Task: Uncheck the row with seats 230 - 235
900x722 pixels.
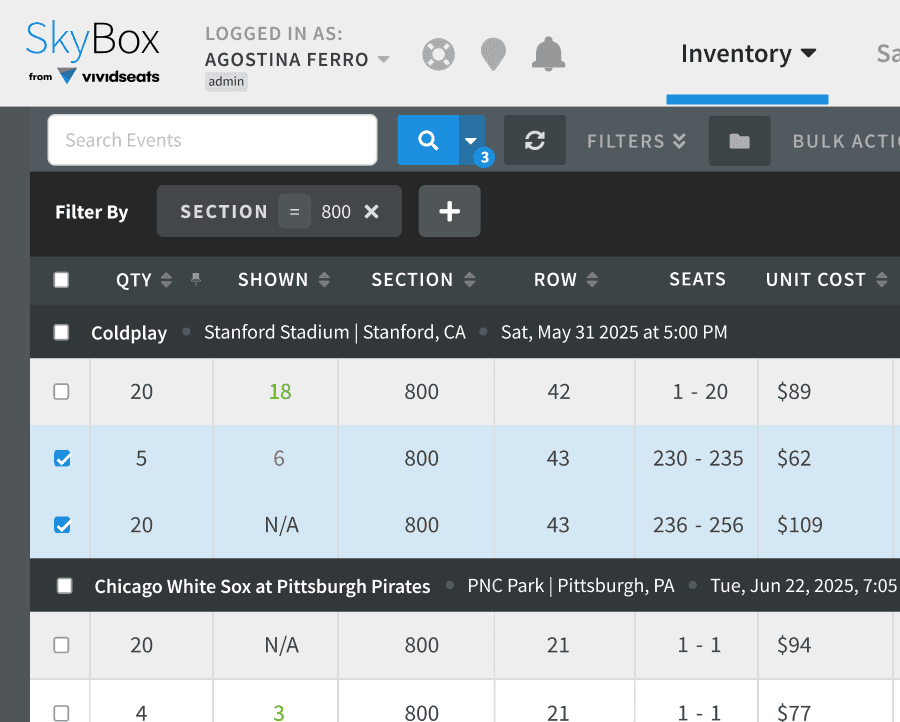Action: 62,458
